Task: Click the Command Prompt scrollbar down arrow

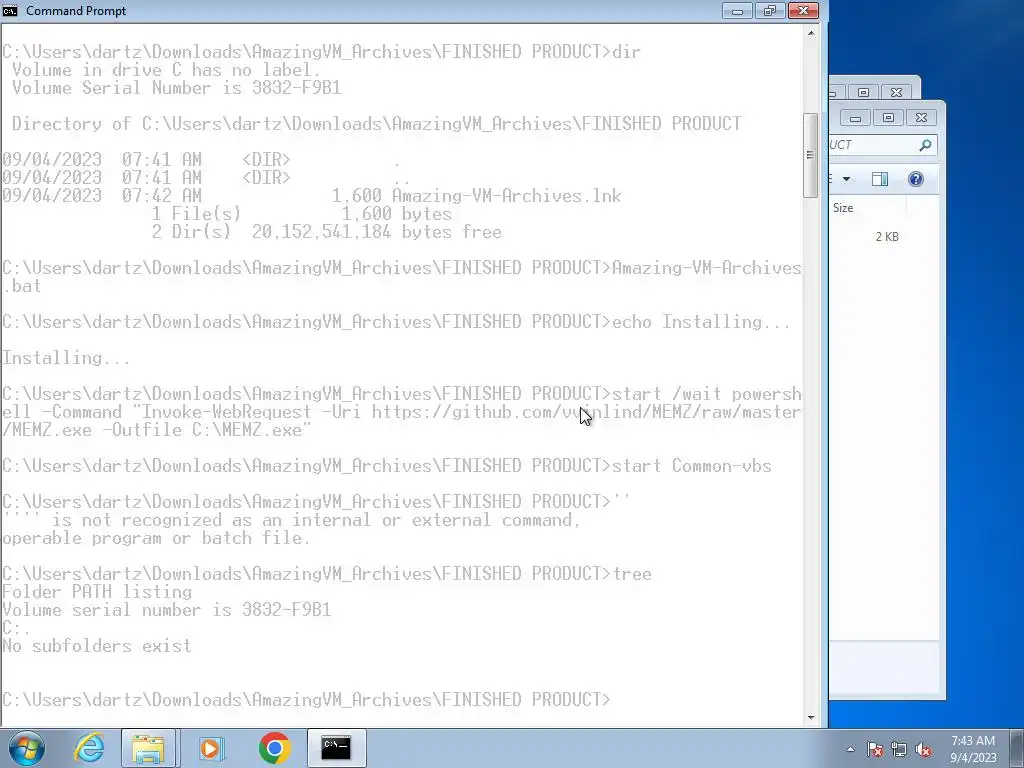Action: pyautogui.click(x=810, y=717)
